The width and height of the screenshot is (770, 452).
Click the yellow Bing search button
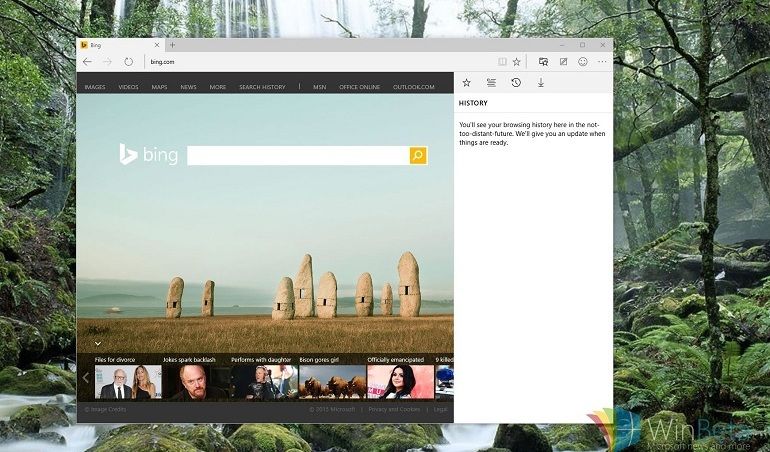(x=418, y=155)
